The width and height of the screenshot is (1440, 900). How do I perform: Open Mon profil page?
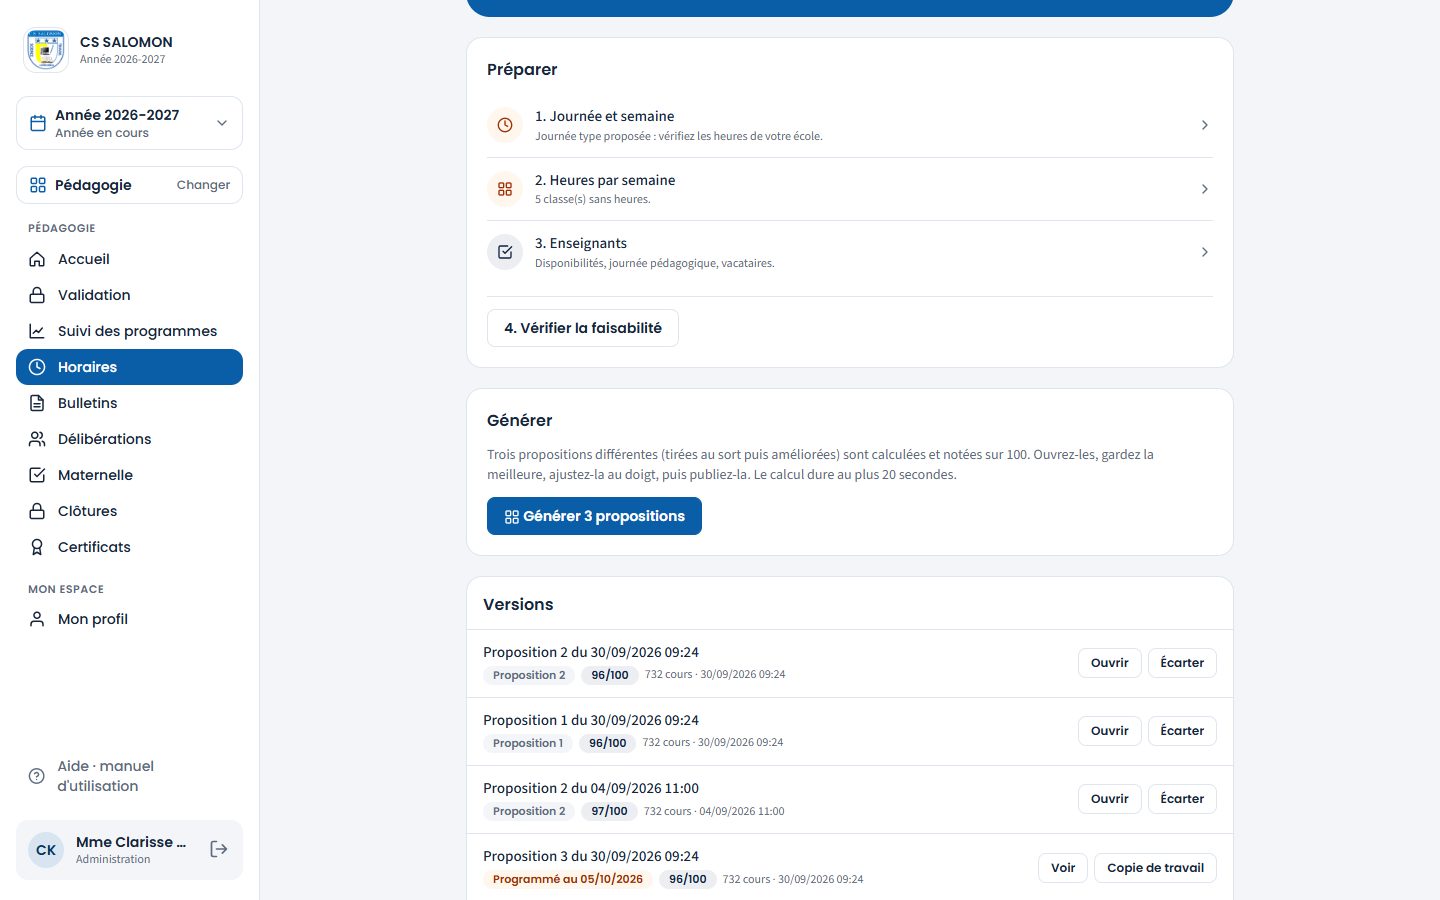pyautogui.click(x=129, y=619)
